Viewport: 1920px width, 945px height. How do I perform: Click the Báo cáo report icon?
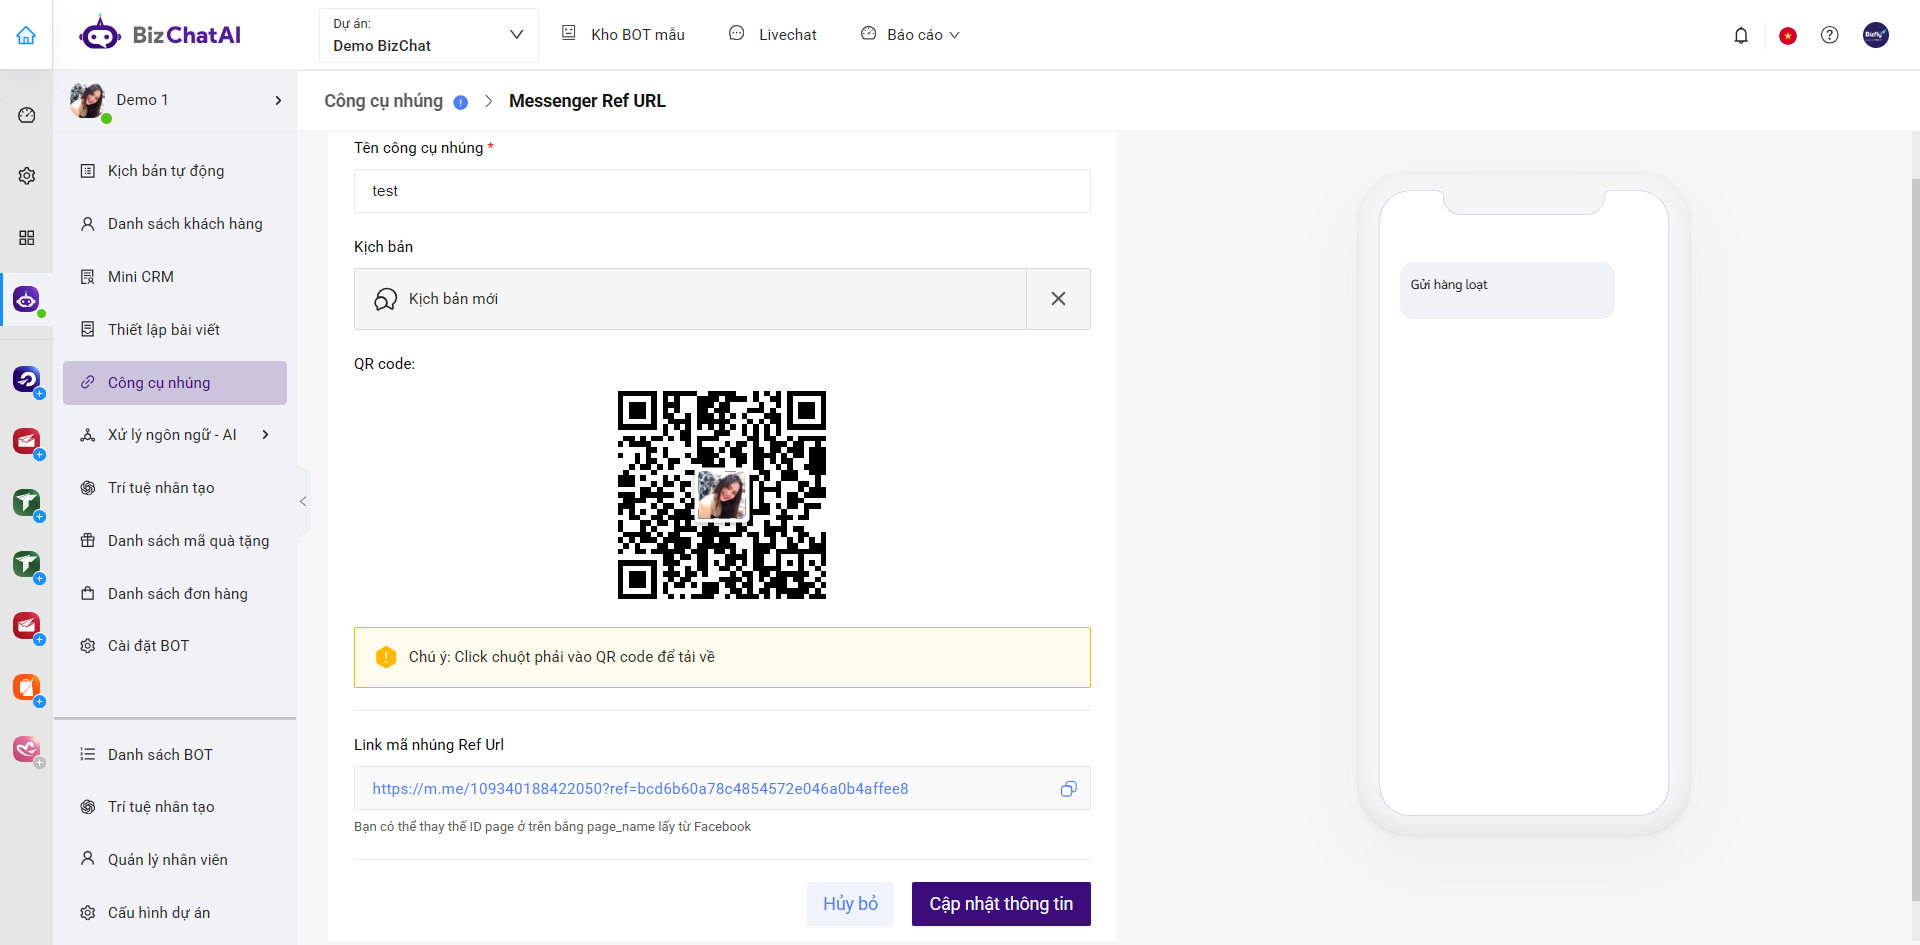(x=869, y=33)
